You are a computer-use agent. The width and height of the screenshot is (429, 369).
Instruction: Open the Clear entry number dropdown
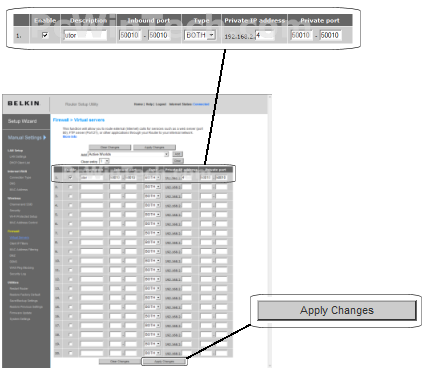(104, 161)
